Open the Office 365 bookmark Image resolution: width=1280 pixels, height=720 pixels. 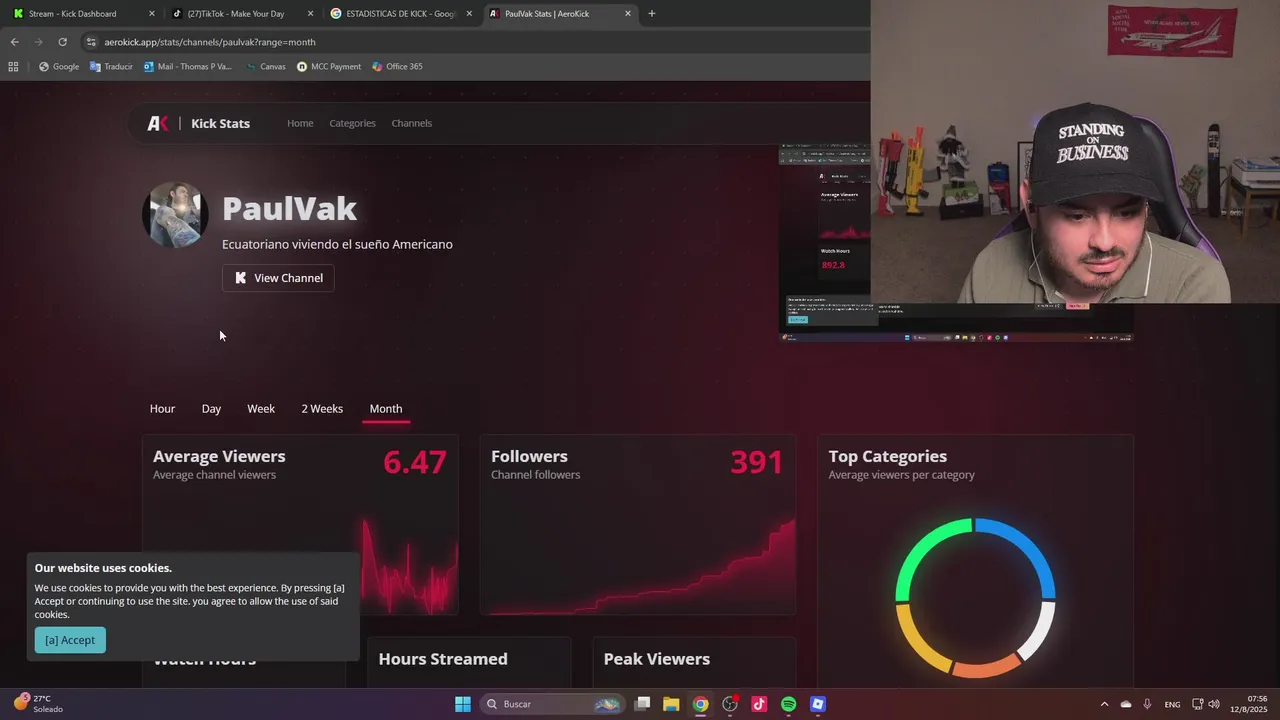[397, 67]
